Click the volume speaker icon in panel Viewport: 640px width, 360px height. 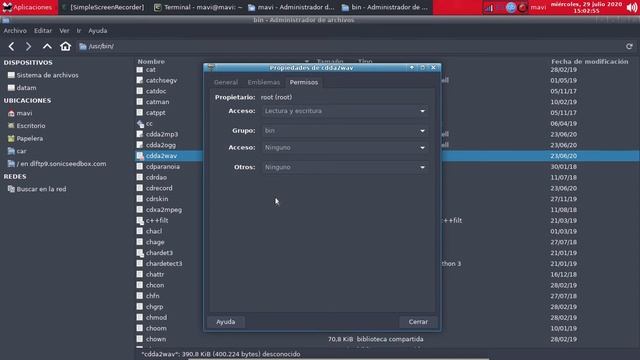pyautogui.click(x=631, y=7)
